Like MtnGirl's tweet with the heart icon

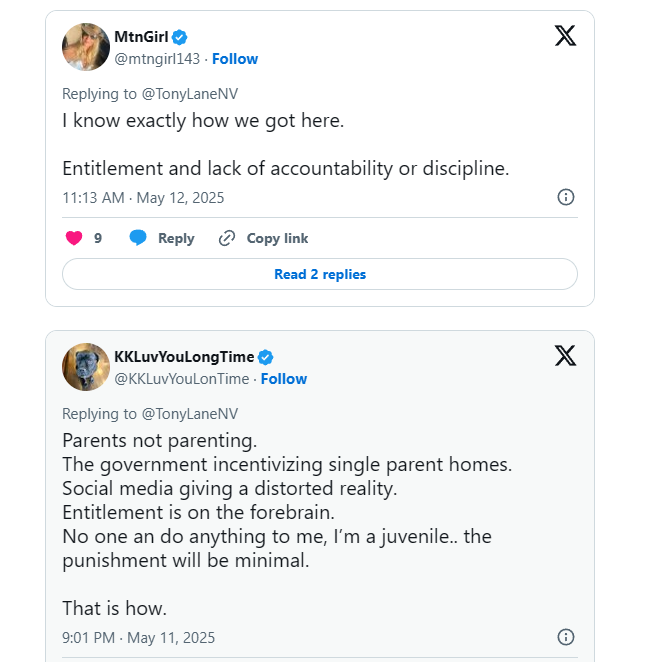[x=74, y=238]
